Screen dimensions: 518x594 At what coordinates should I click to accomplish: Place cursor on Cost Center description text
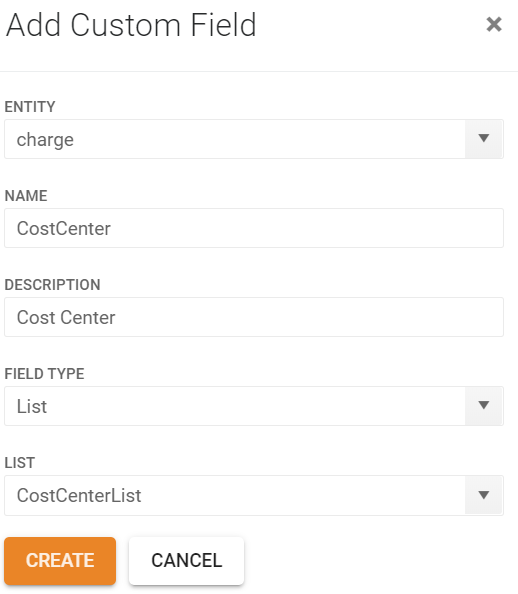[66, 317]
